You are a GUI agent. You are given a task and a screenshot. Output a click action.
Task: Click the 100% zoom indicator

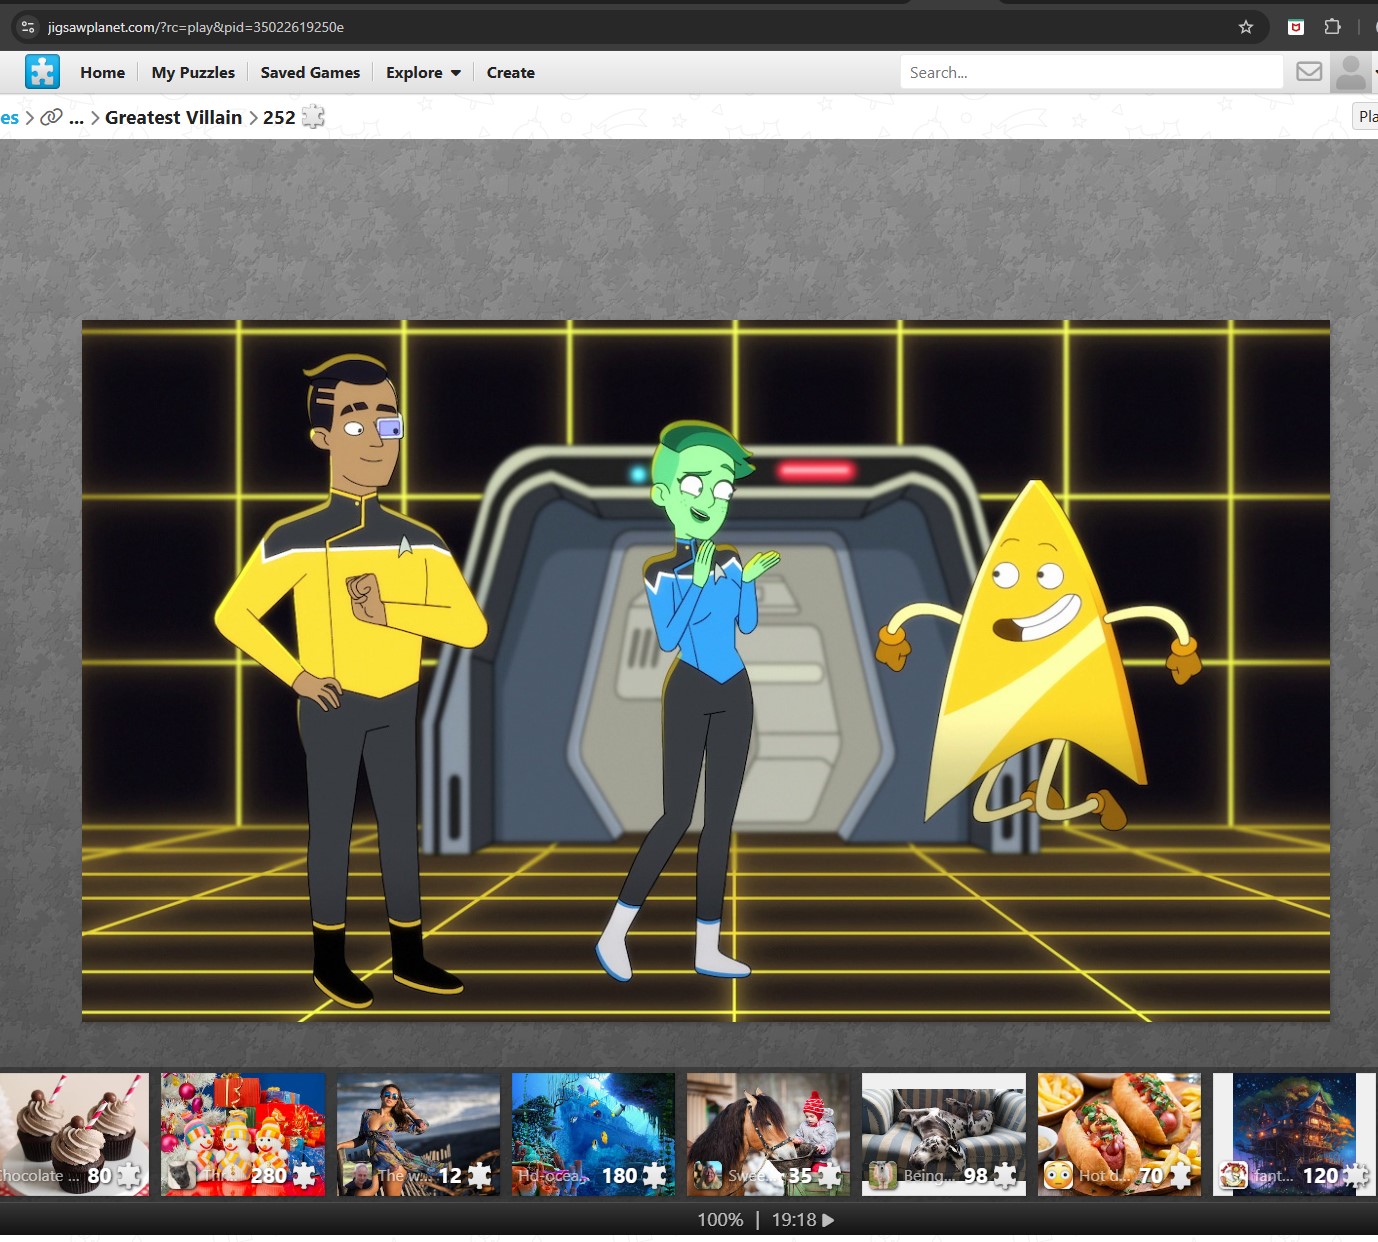(720, 1220)
